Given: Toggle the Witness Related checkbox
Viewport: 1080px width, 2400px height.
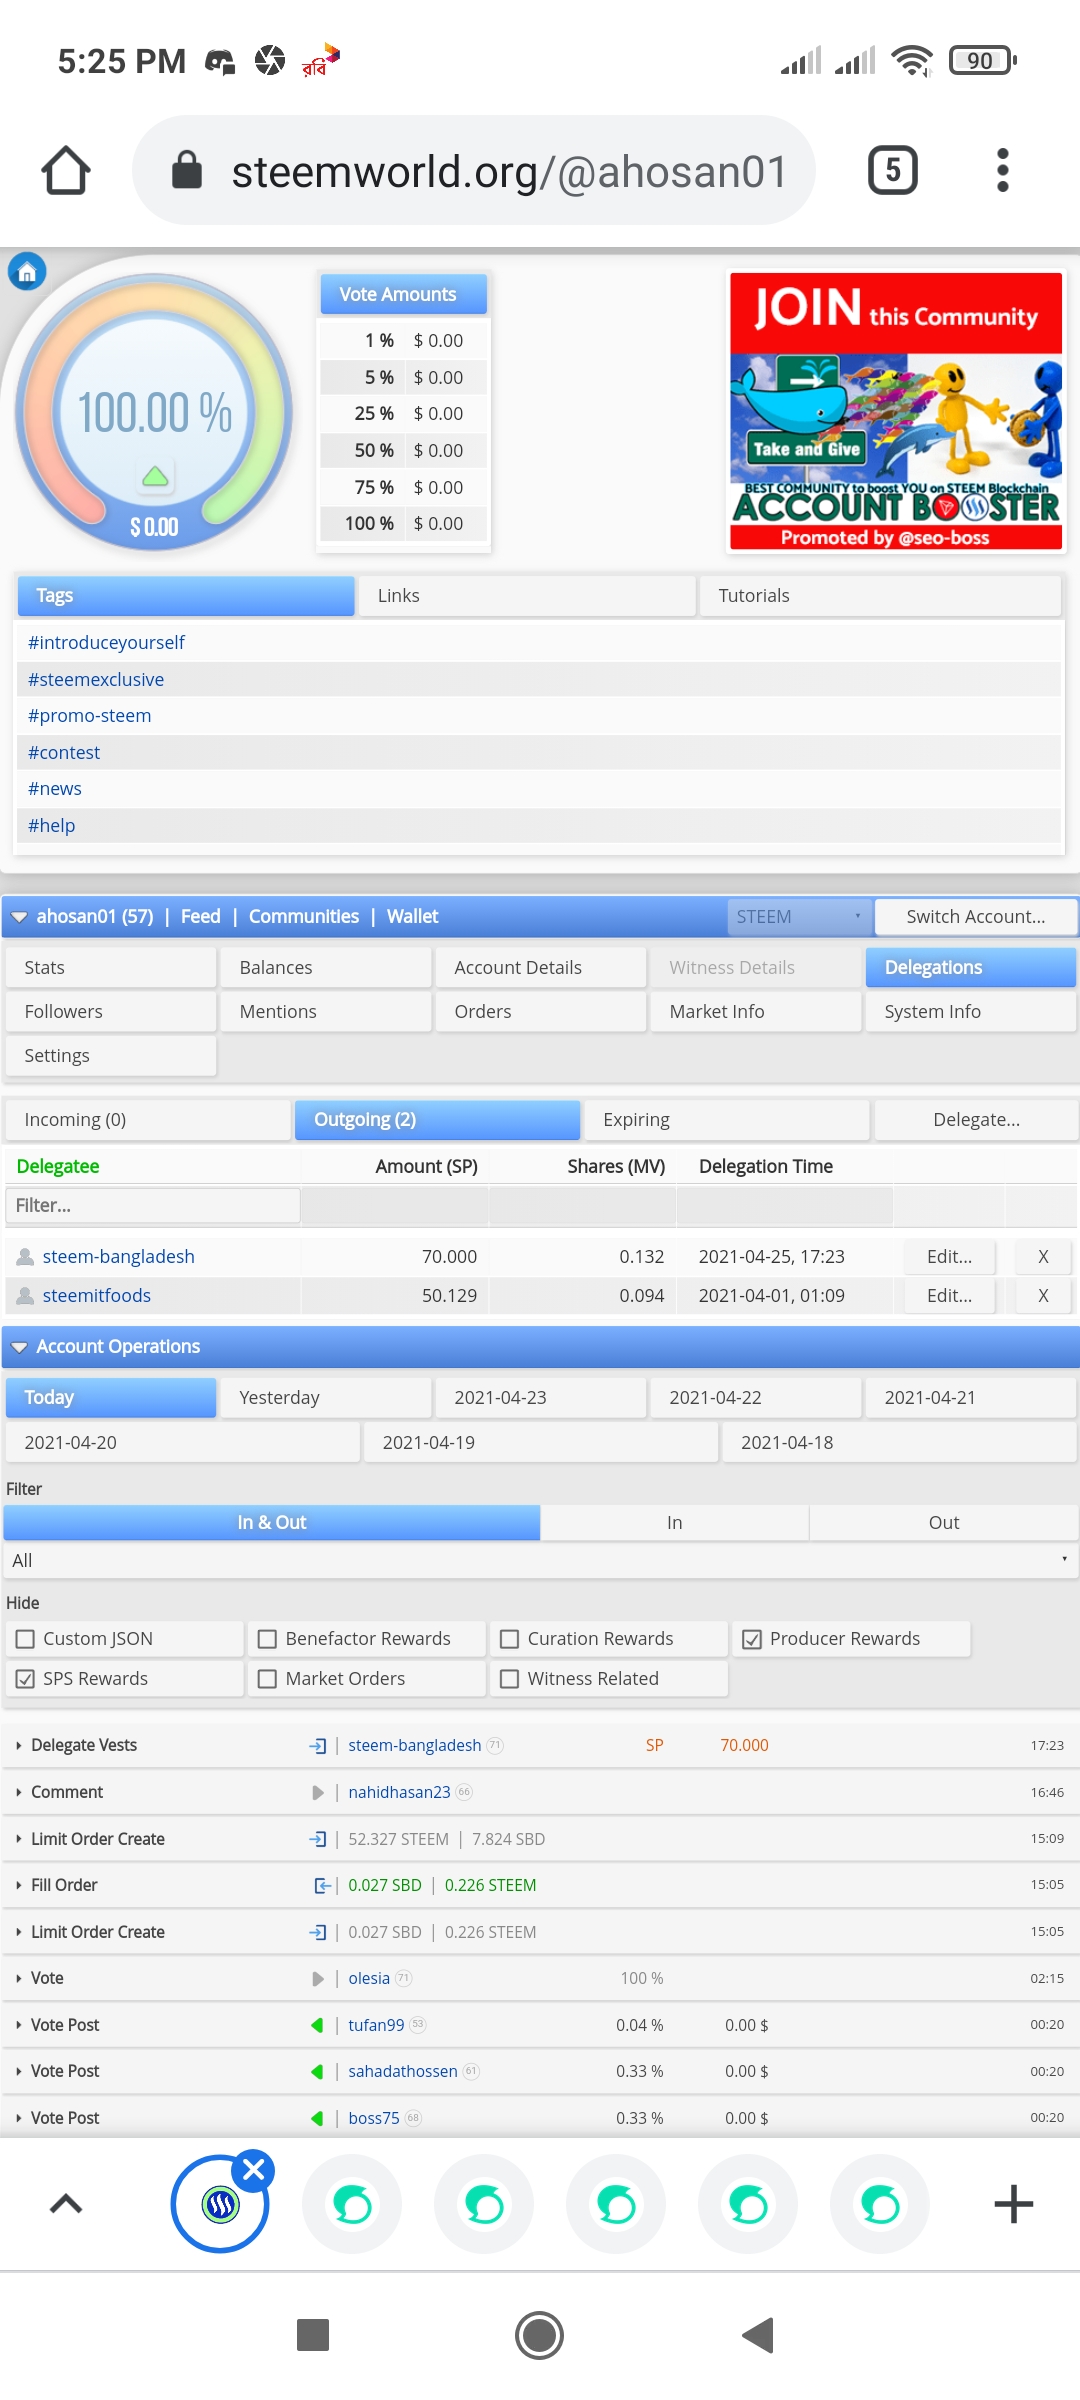Looking at the screenshot, I should pyautogui.click(x=510, y=1679).
